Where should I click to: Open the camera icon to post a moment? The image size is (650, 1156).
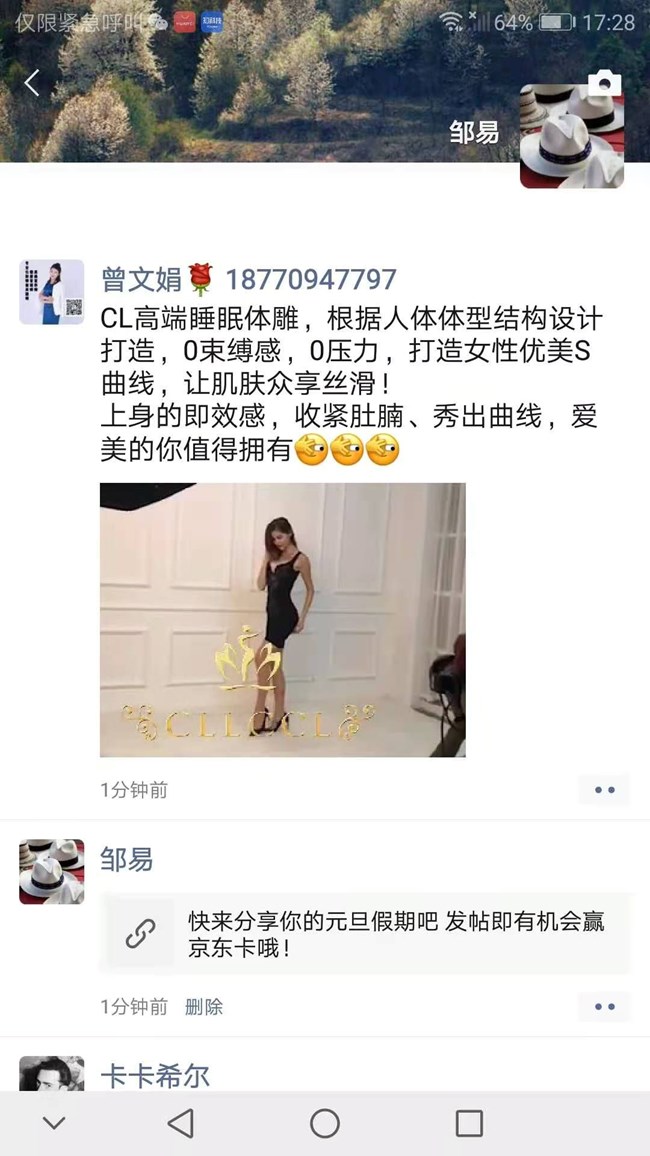(x=604, y=83)
